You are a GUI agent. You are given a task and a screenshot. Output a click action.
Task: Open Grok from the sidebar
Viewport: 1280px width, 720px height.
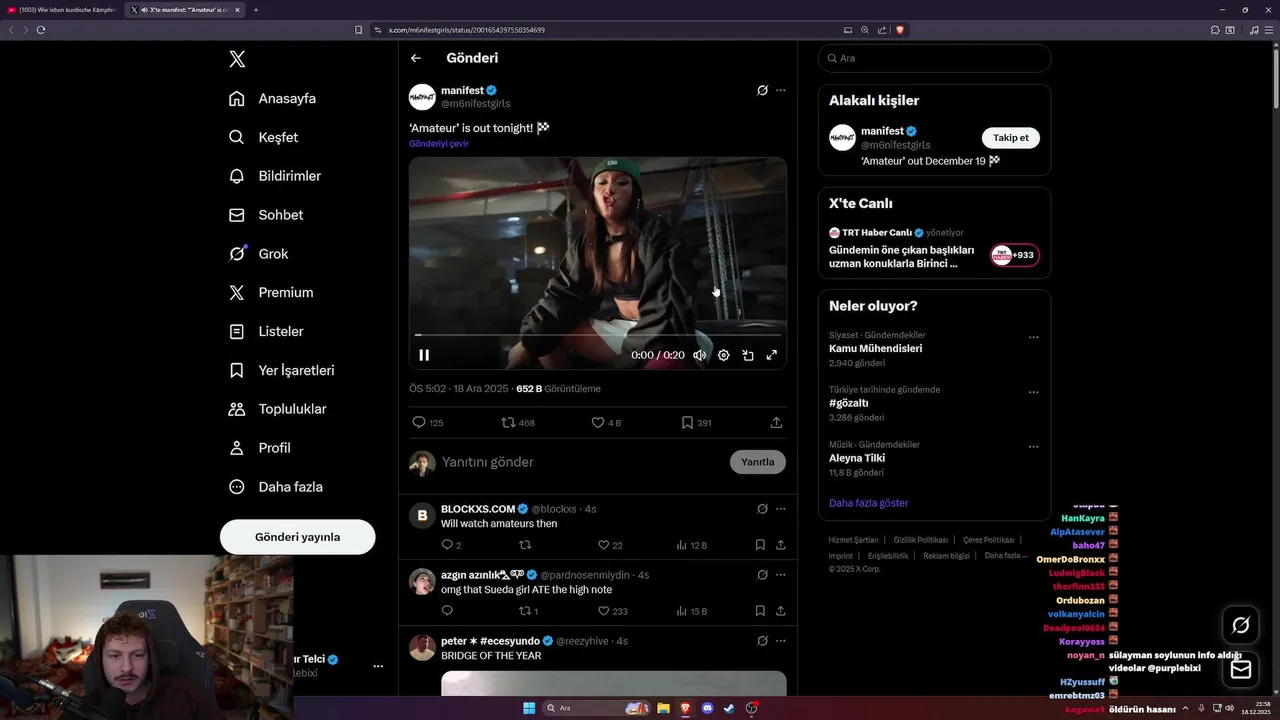259,254
